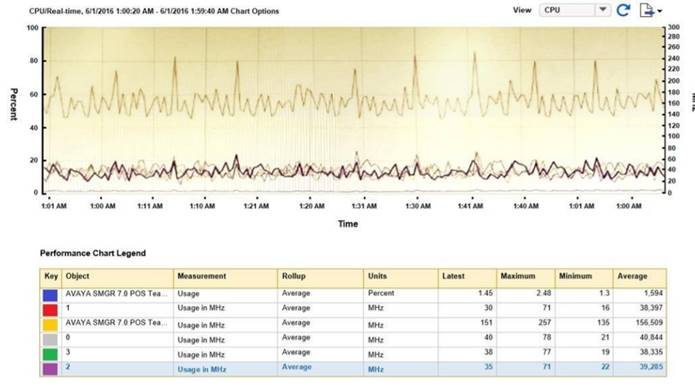Click maximum value '2.48'
This screenshot has height=389, width=695.
(543, 293)
